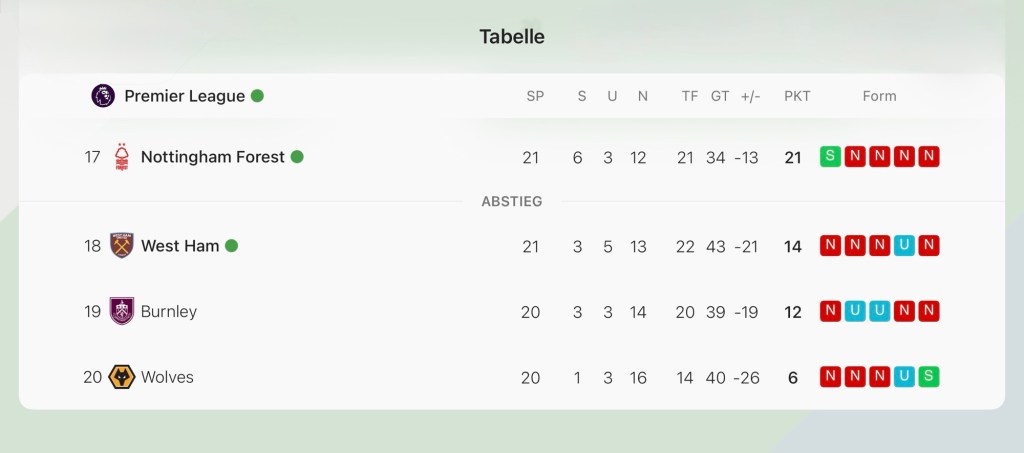Click the Tabelle heading
The image size is (1024, 453).
click(x=512, y=37)
